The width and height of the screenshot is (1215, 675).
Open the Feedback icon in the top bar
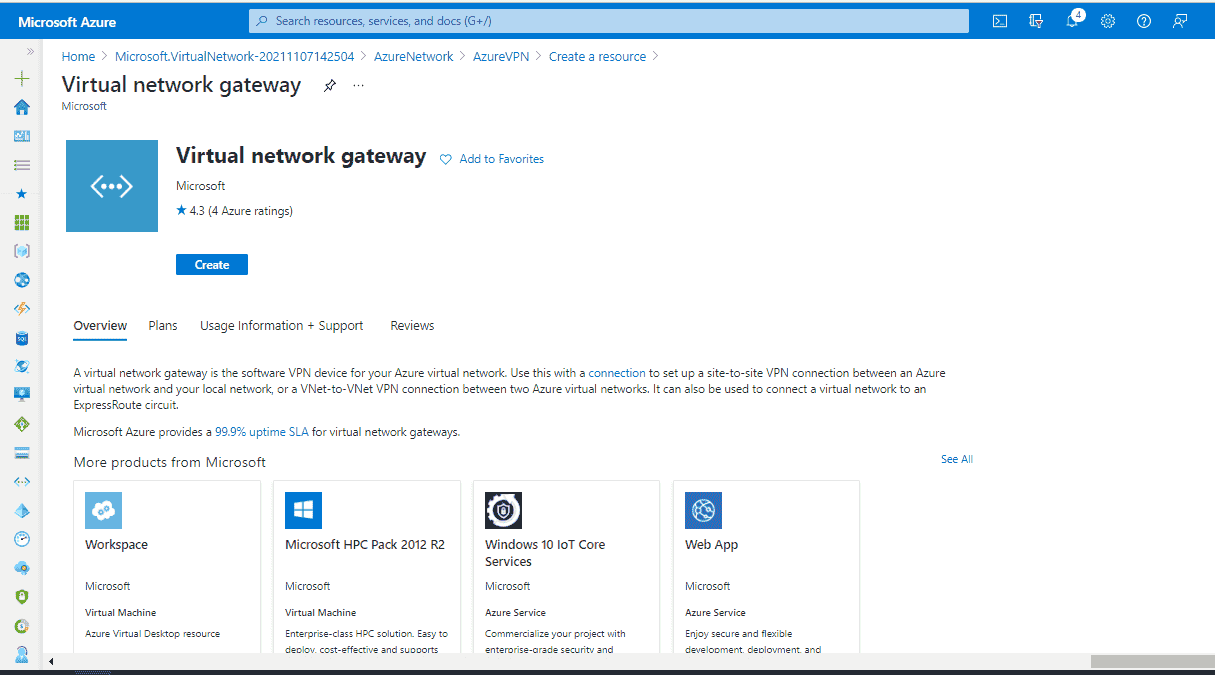click(1180, 21)
